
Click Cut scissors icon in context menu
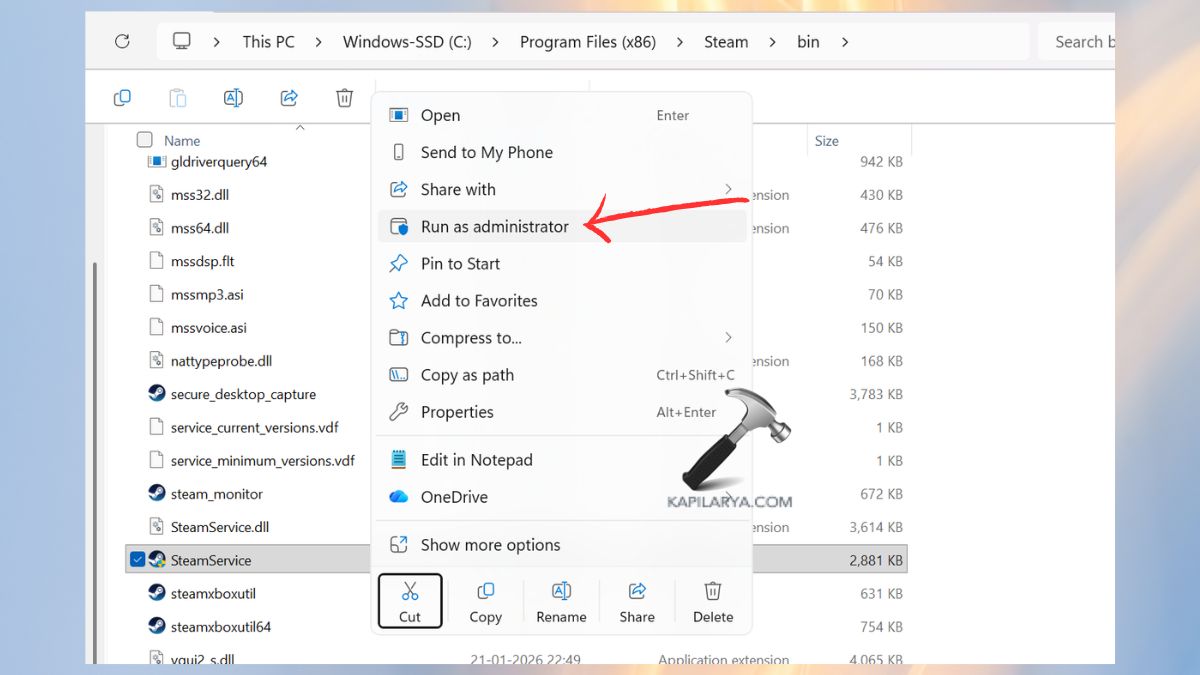410,592
